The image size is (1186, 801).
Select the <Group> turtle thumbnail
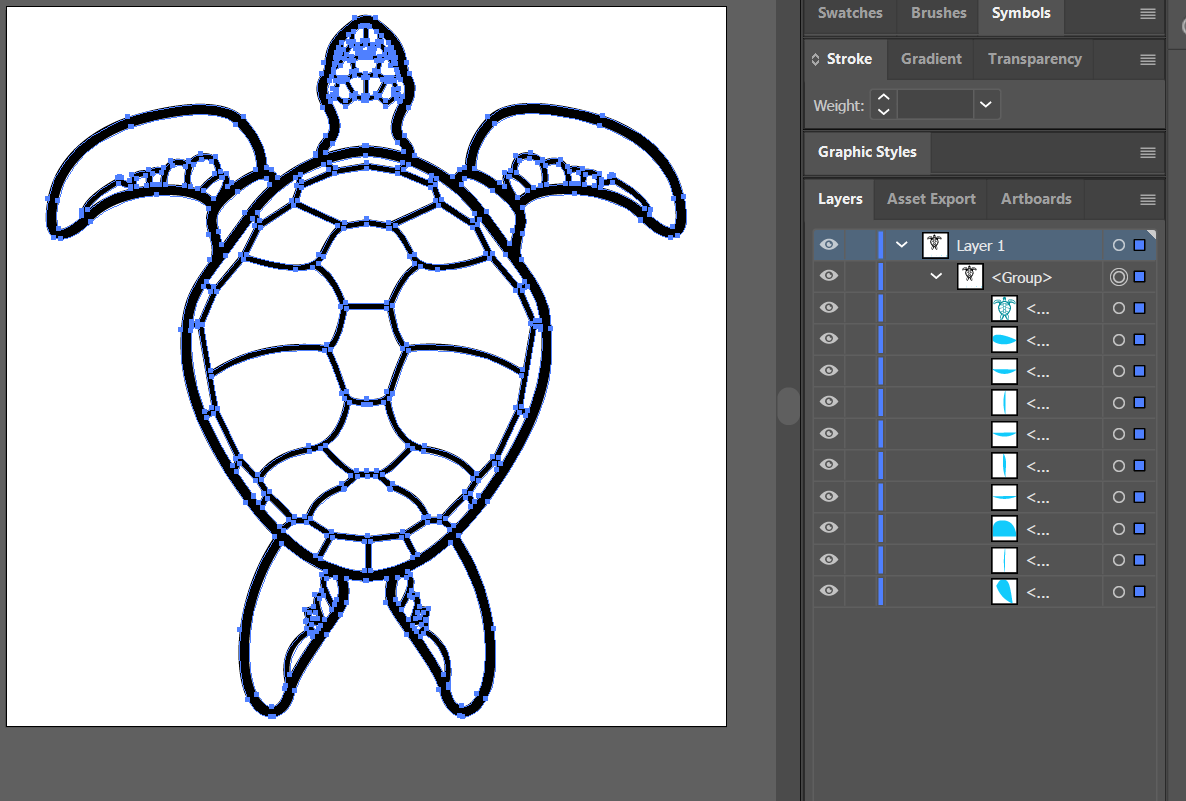(970, 277)
